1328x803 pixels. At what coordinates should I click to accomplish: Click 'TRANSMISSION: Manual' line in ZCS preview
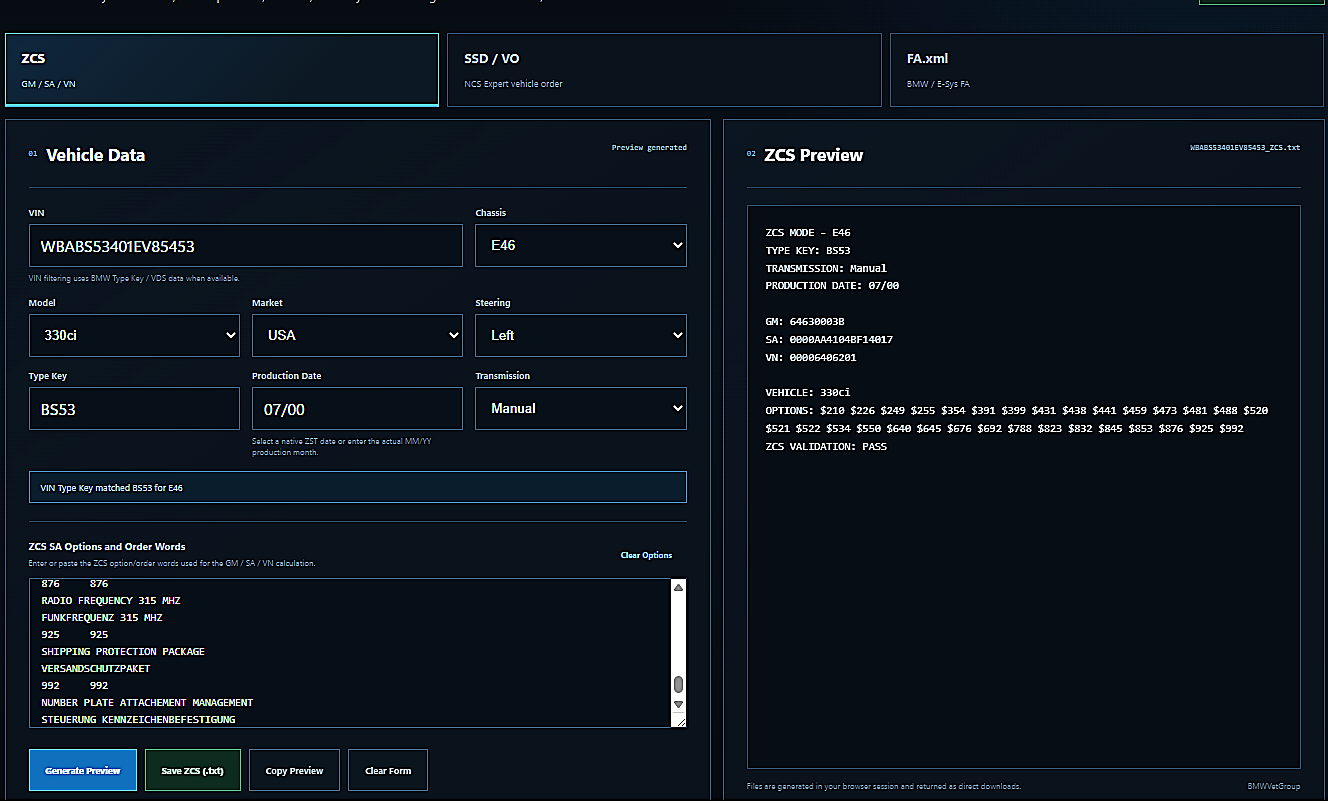click(826, 268)
